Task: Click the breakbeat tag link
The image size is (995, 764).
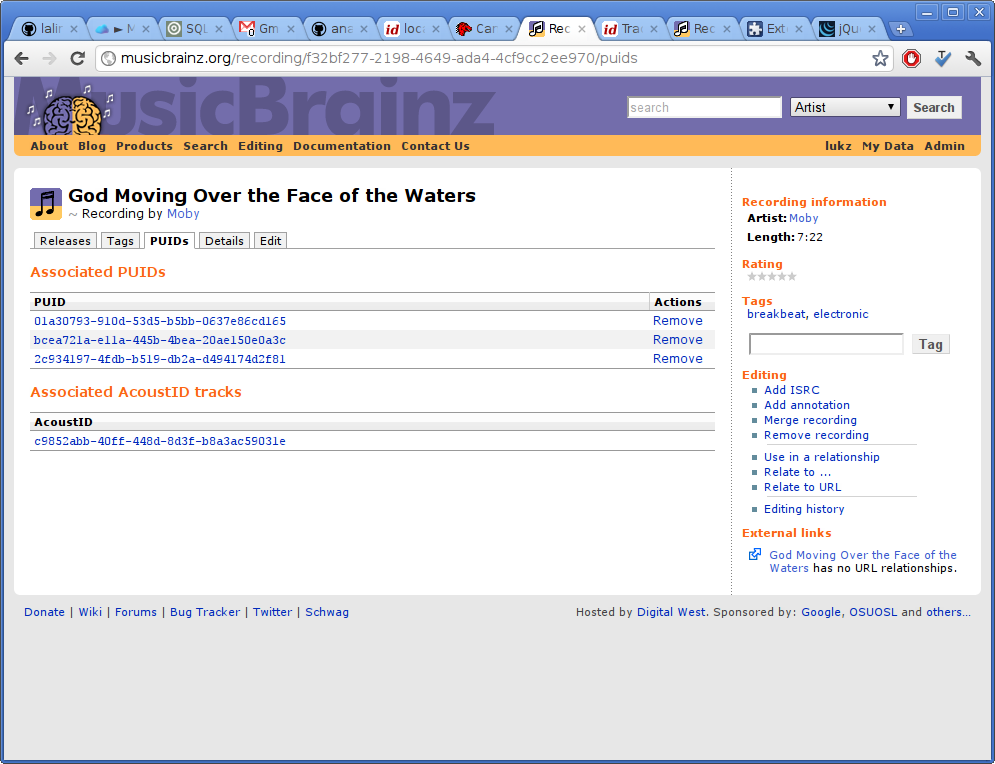Action: click(x=776, y=314)
